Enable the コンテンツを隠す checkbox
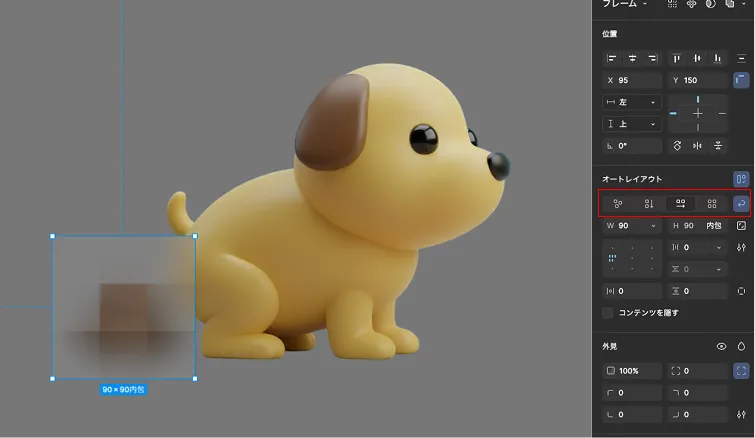This screenshot has width=755, height=438. (608, 313)
